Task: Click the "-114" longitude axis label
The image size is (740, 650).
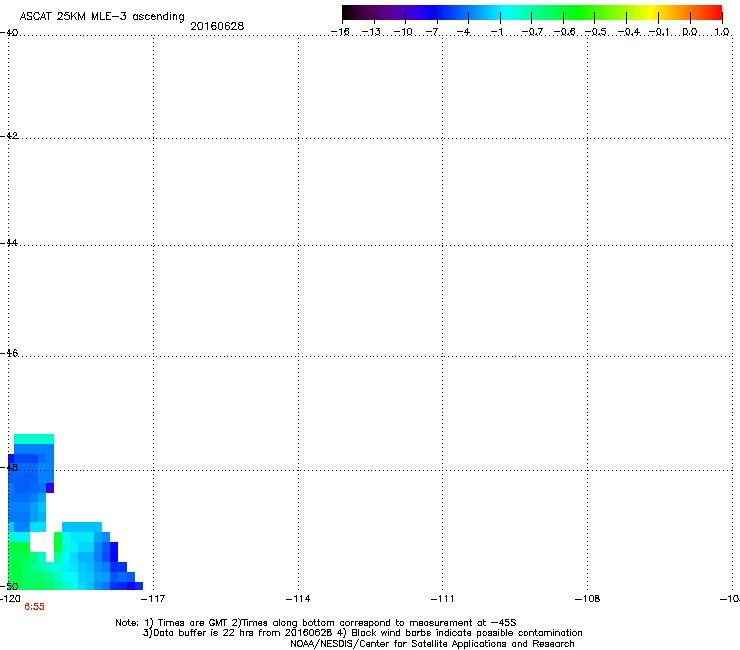Action: click(298, 599)
